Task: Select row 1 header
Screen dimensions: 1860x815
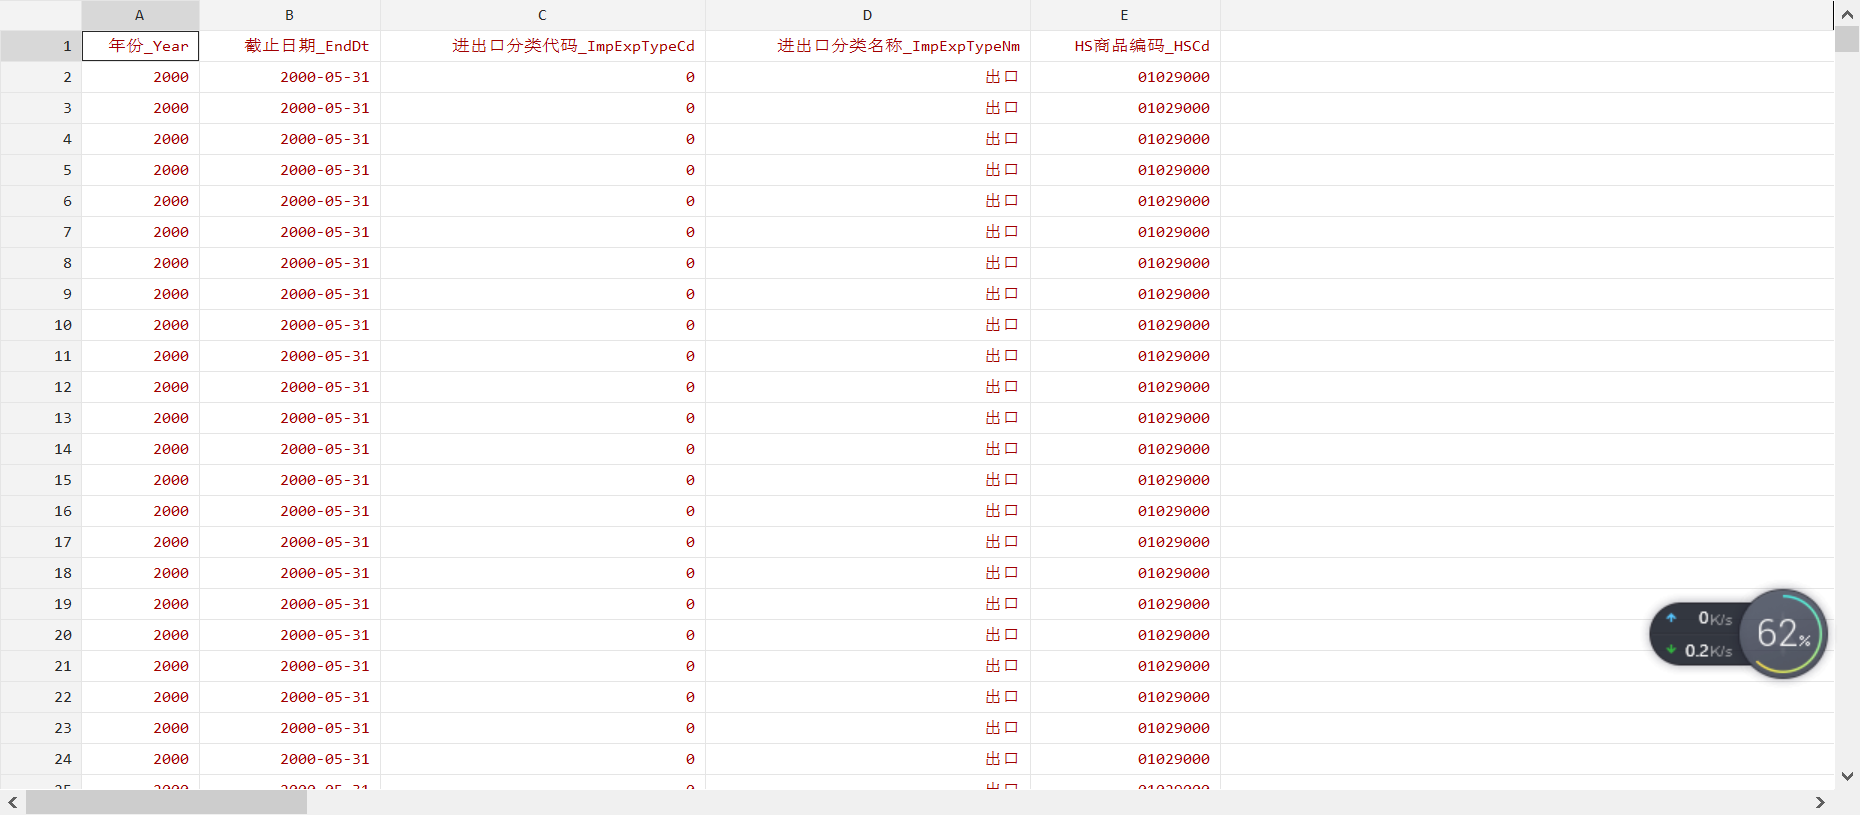Action: point(41,46)
